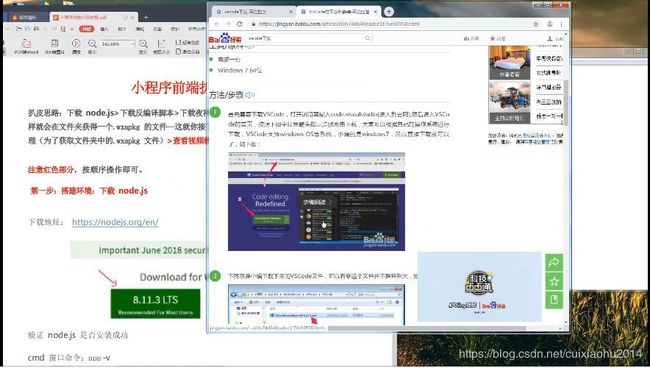Click the share link in Baidu header
The width and height of the screenshot is (650, 368).
tap(471, 39)
